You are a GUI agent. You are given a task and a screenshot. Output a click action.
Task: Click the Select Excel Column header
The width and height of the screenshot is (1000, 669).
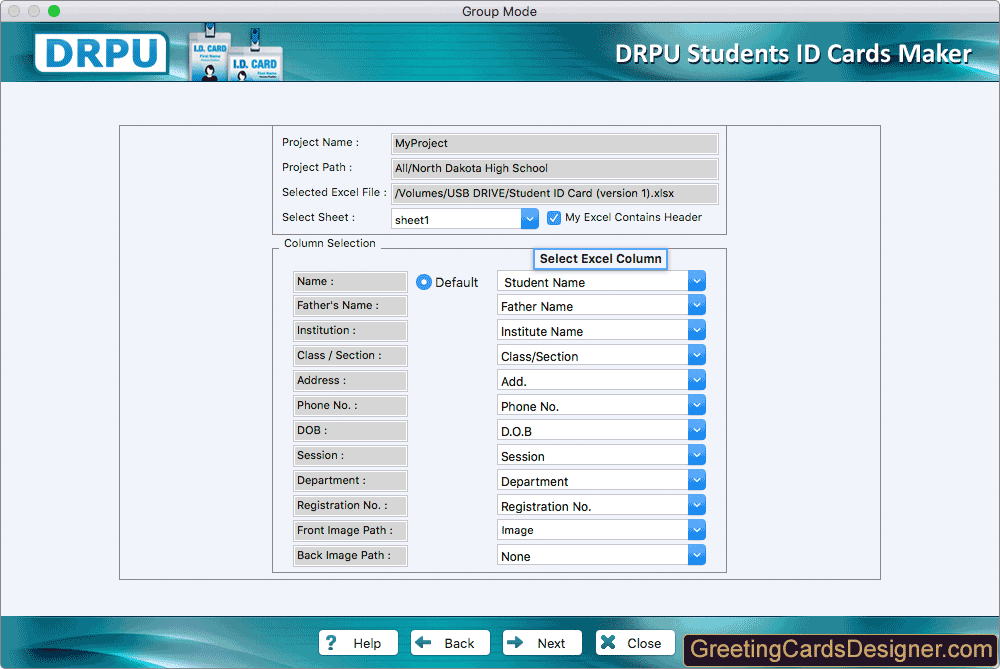coord(600,259)
